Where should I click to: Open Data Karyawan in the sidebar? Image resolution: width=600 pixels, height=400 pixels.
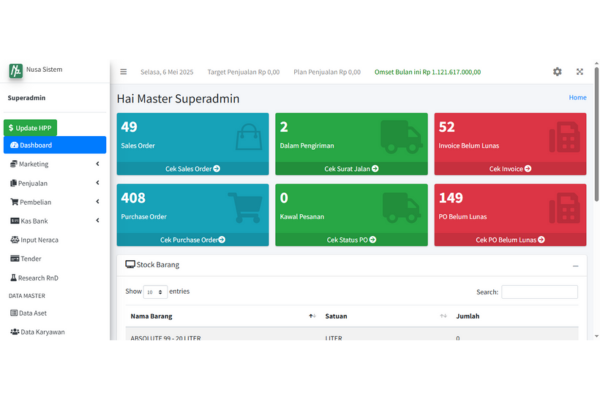pos(44,331)
